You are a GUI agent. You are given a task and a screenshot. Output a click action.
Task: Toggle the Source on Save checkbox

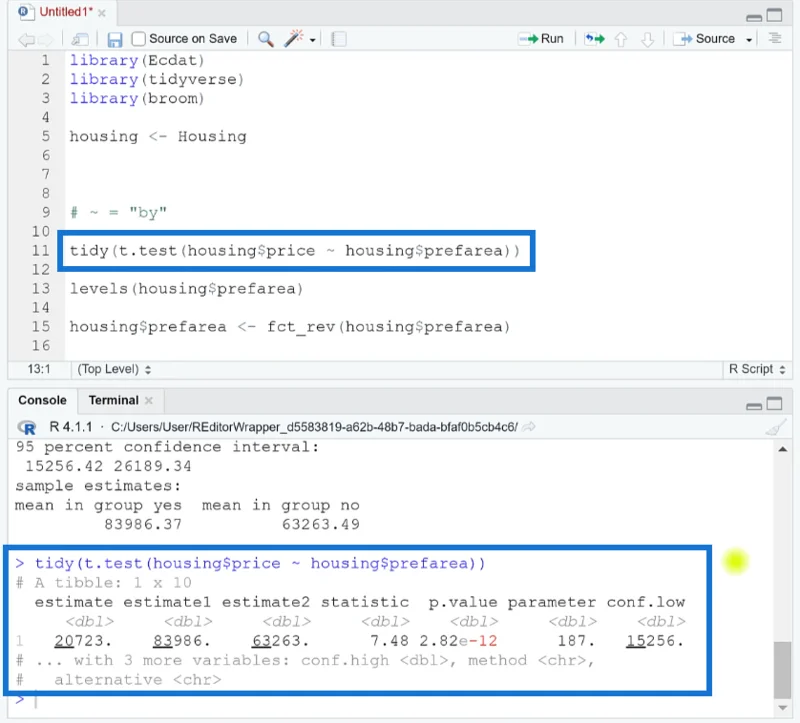tap(138, 39)
